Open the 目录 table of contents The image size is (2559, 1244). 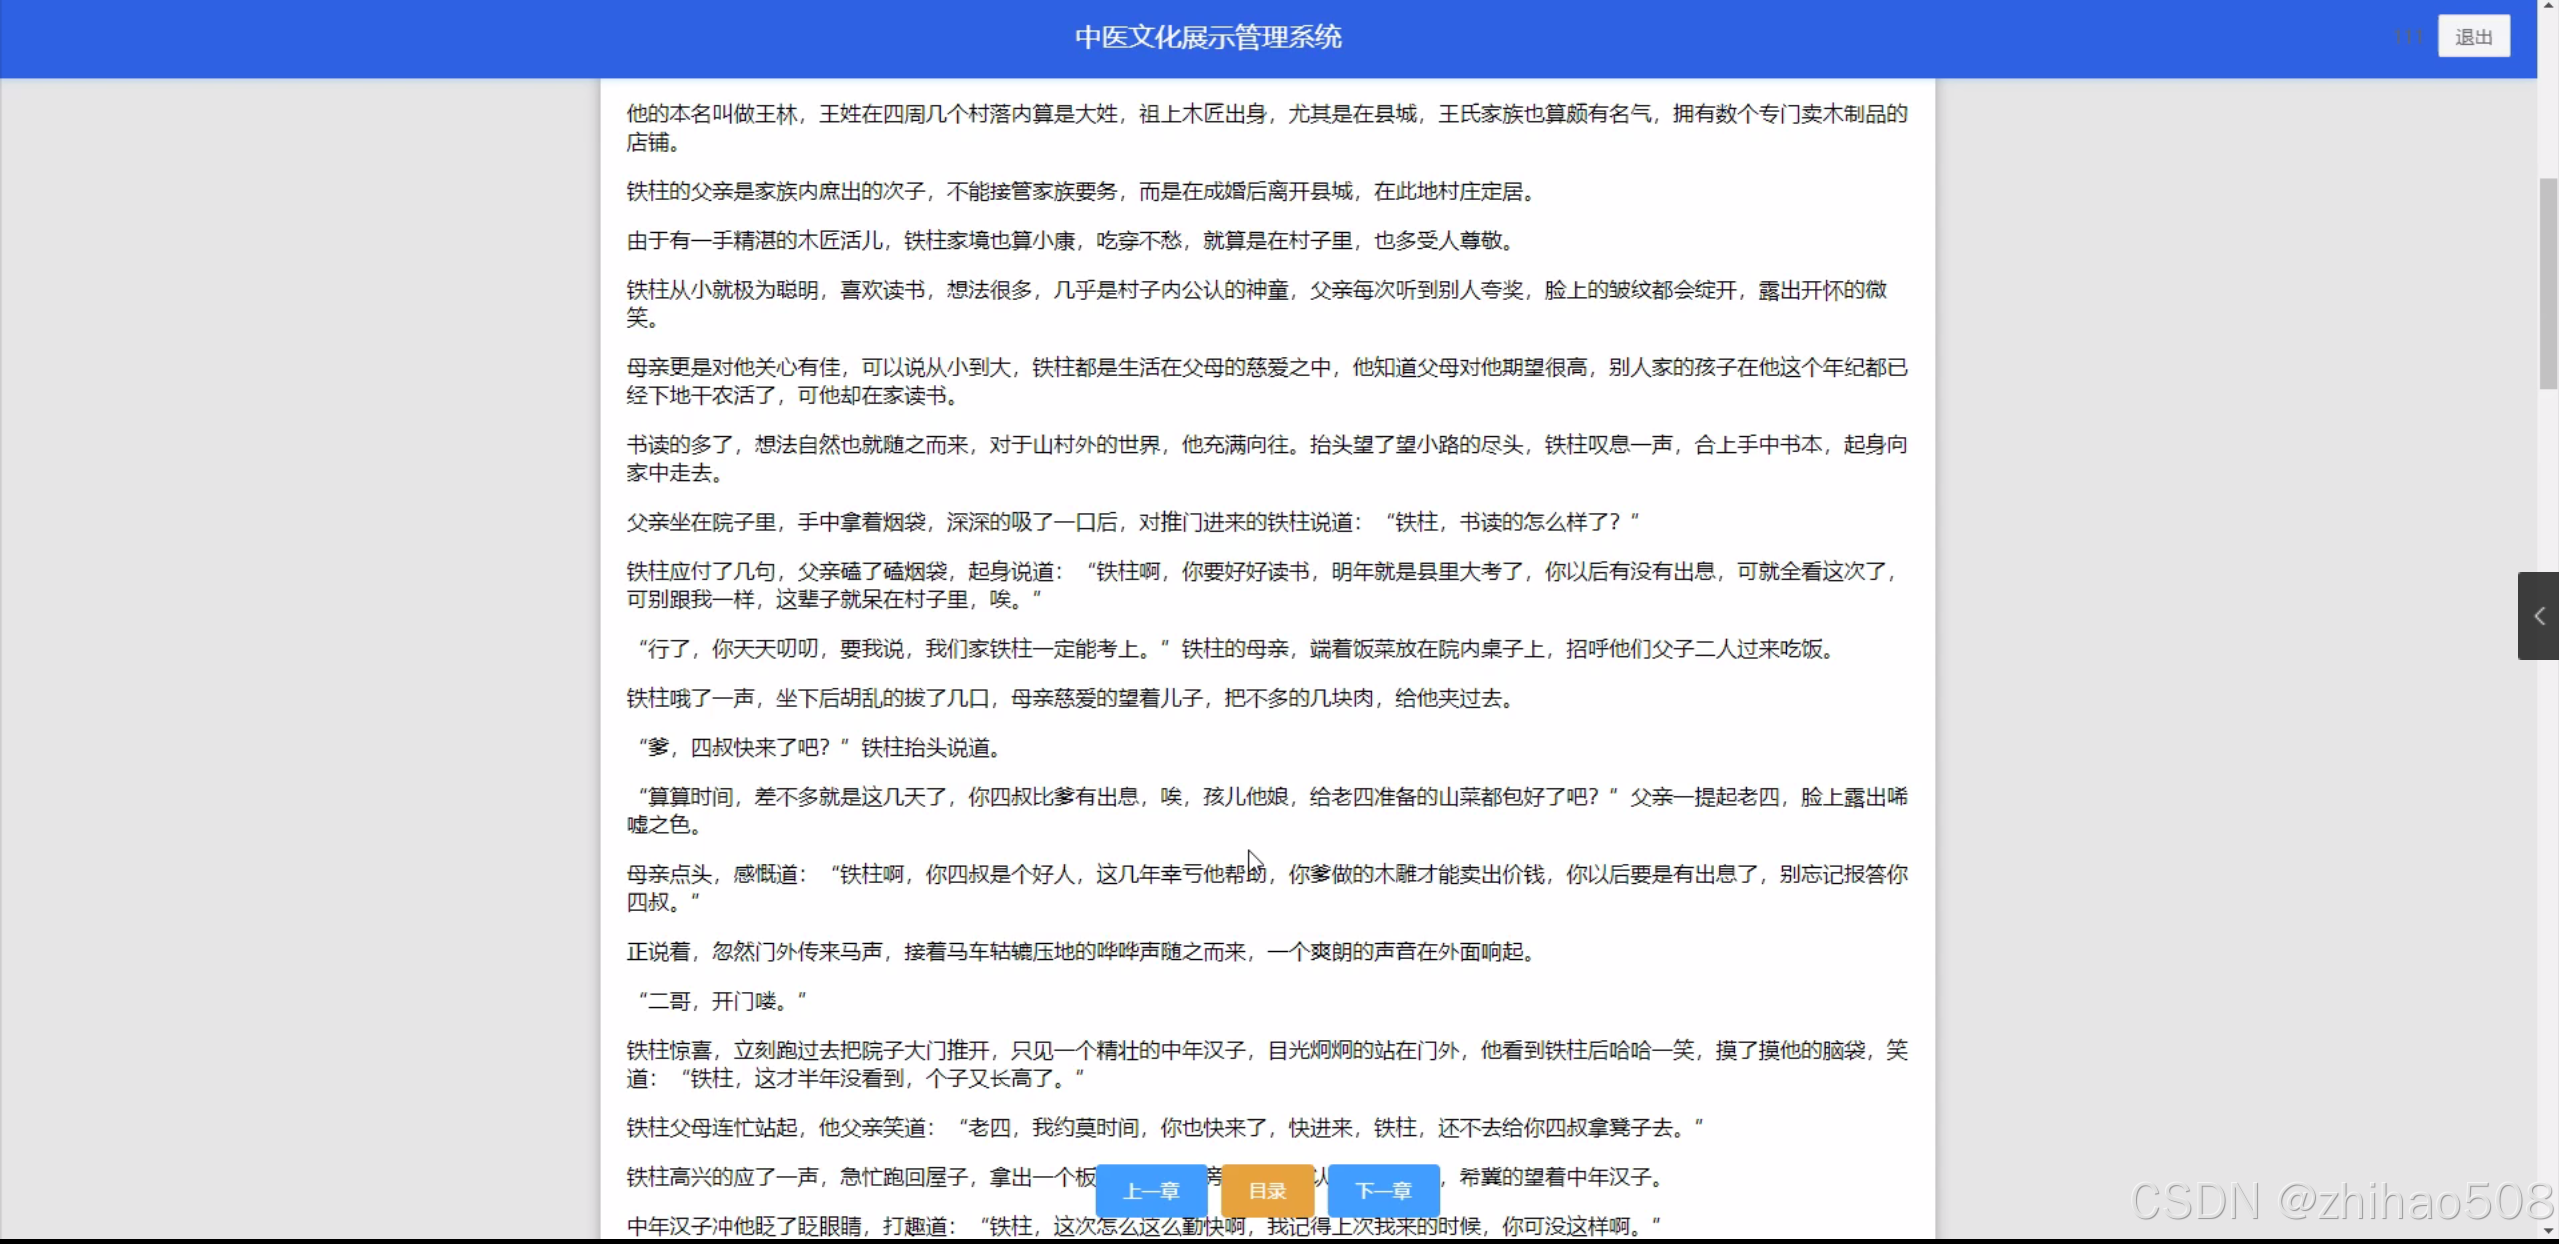point(1267,1191)
